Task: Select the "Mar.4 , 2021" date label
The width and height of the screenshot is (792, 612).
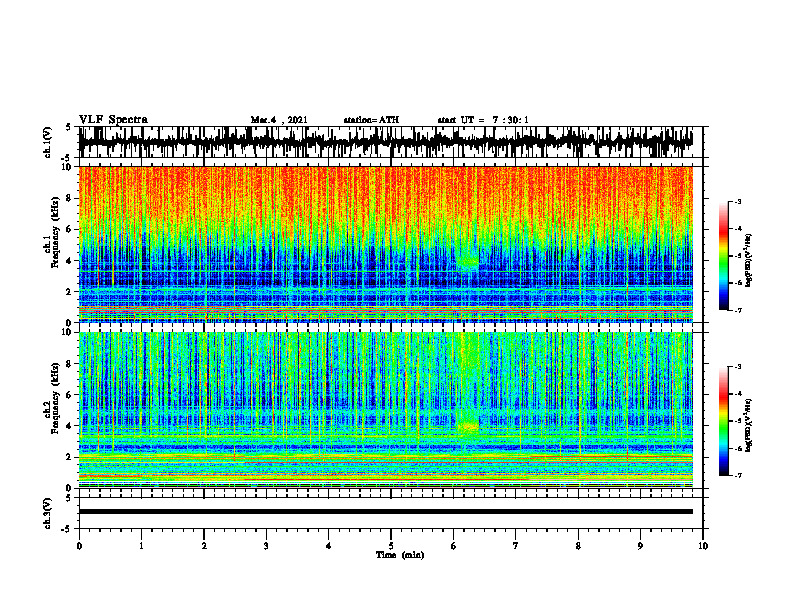Action: [279, 120]
